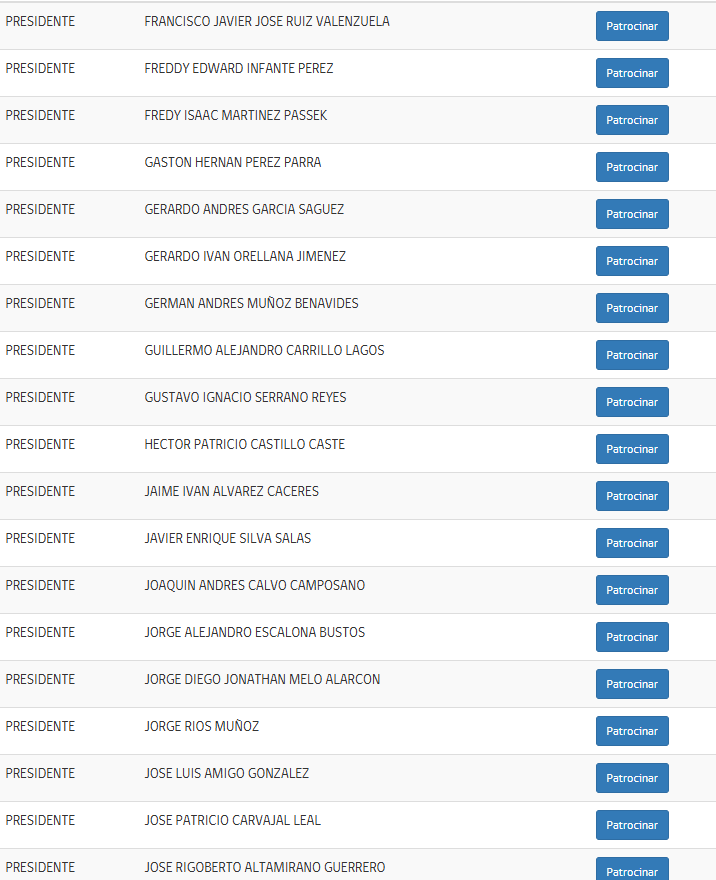
Task: Click Patrocinar for Gustavo Ignacio Serrano Reyes
Action: tap(632, 402)
